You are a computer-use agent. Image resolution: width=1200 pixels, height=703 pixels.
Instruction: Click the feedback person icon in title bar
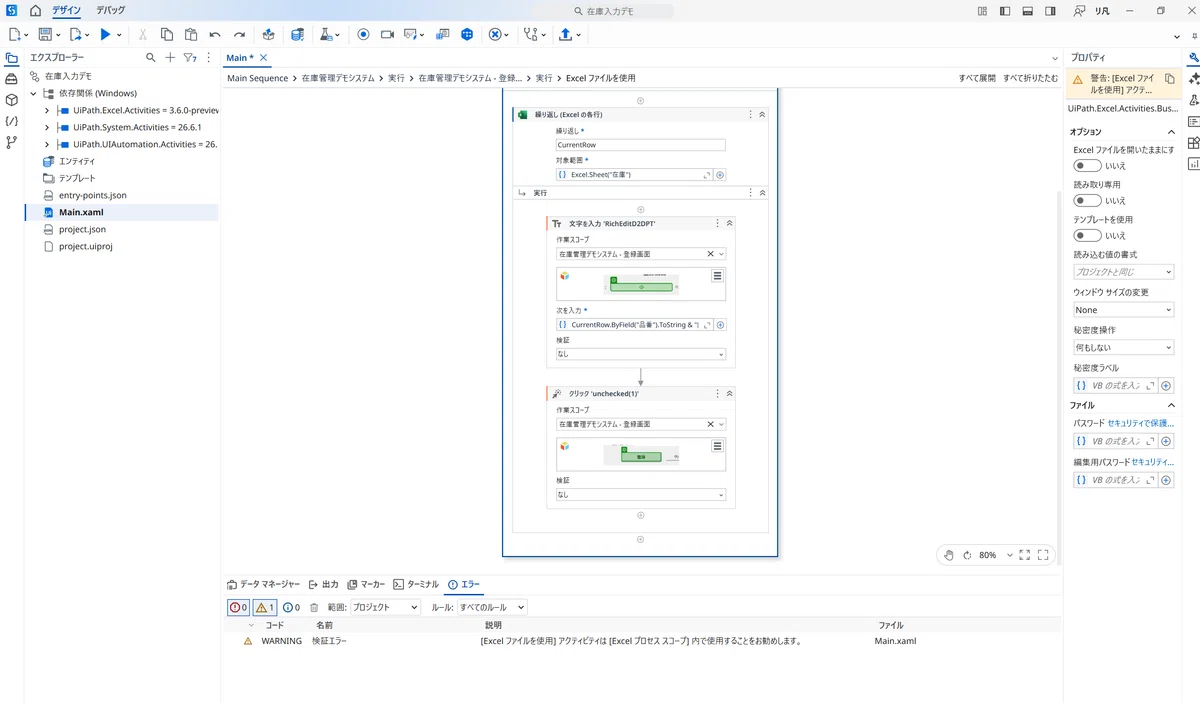click(x=1079, y=11)
